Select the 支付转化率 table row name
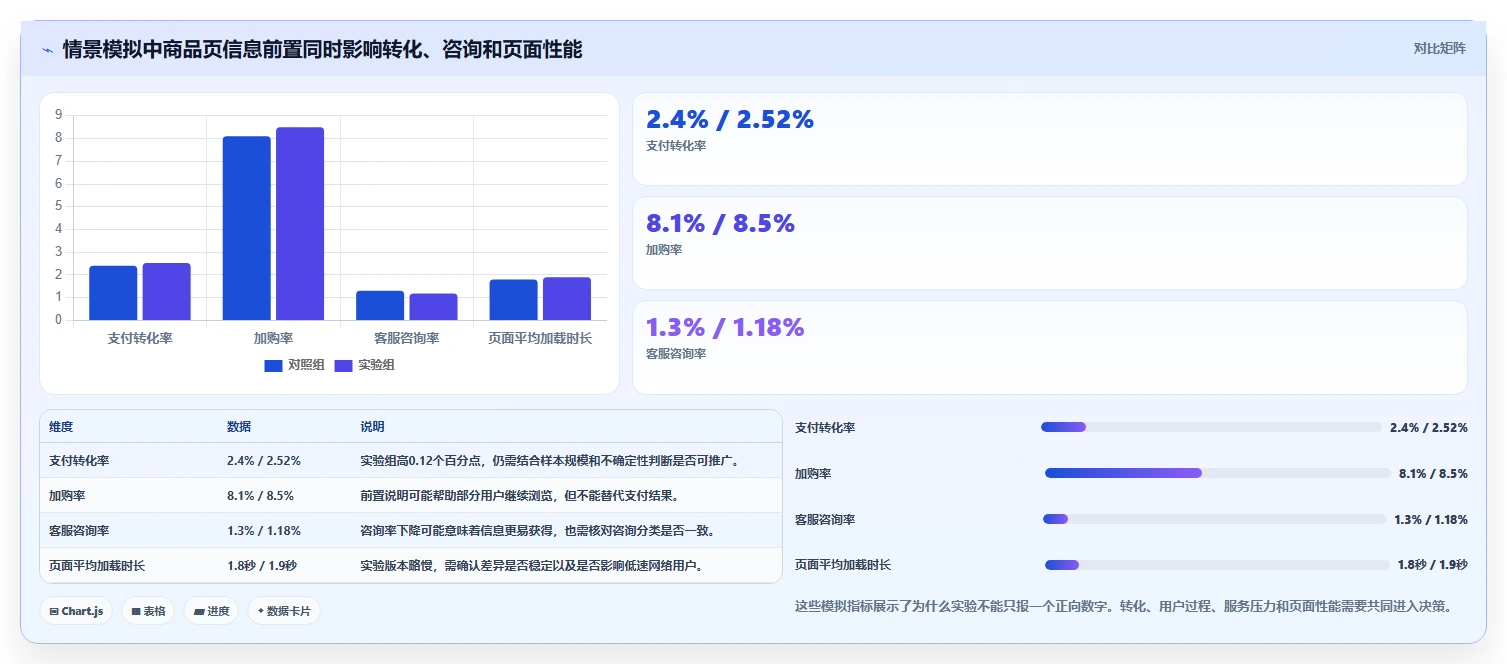Viewport: 1507px width, 664px height. 79,461
